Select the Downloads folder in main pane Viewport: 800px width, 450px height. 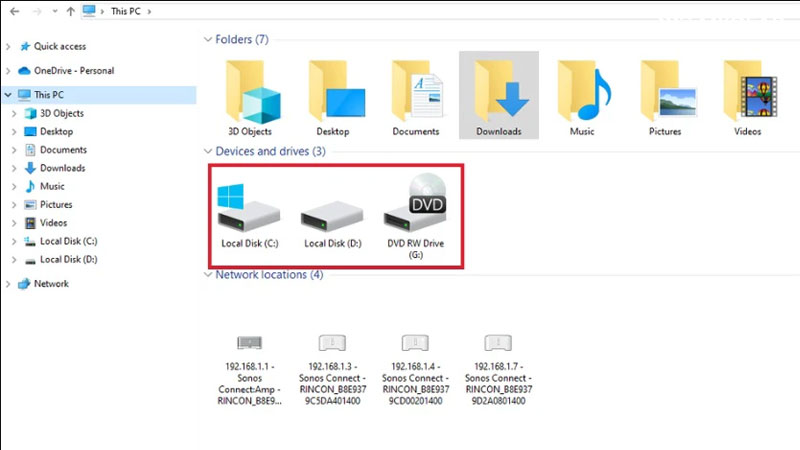coord(499,95)
